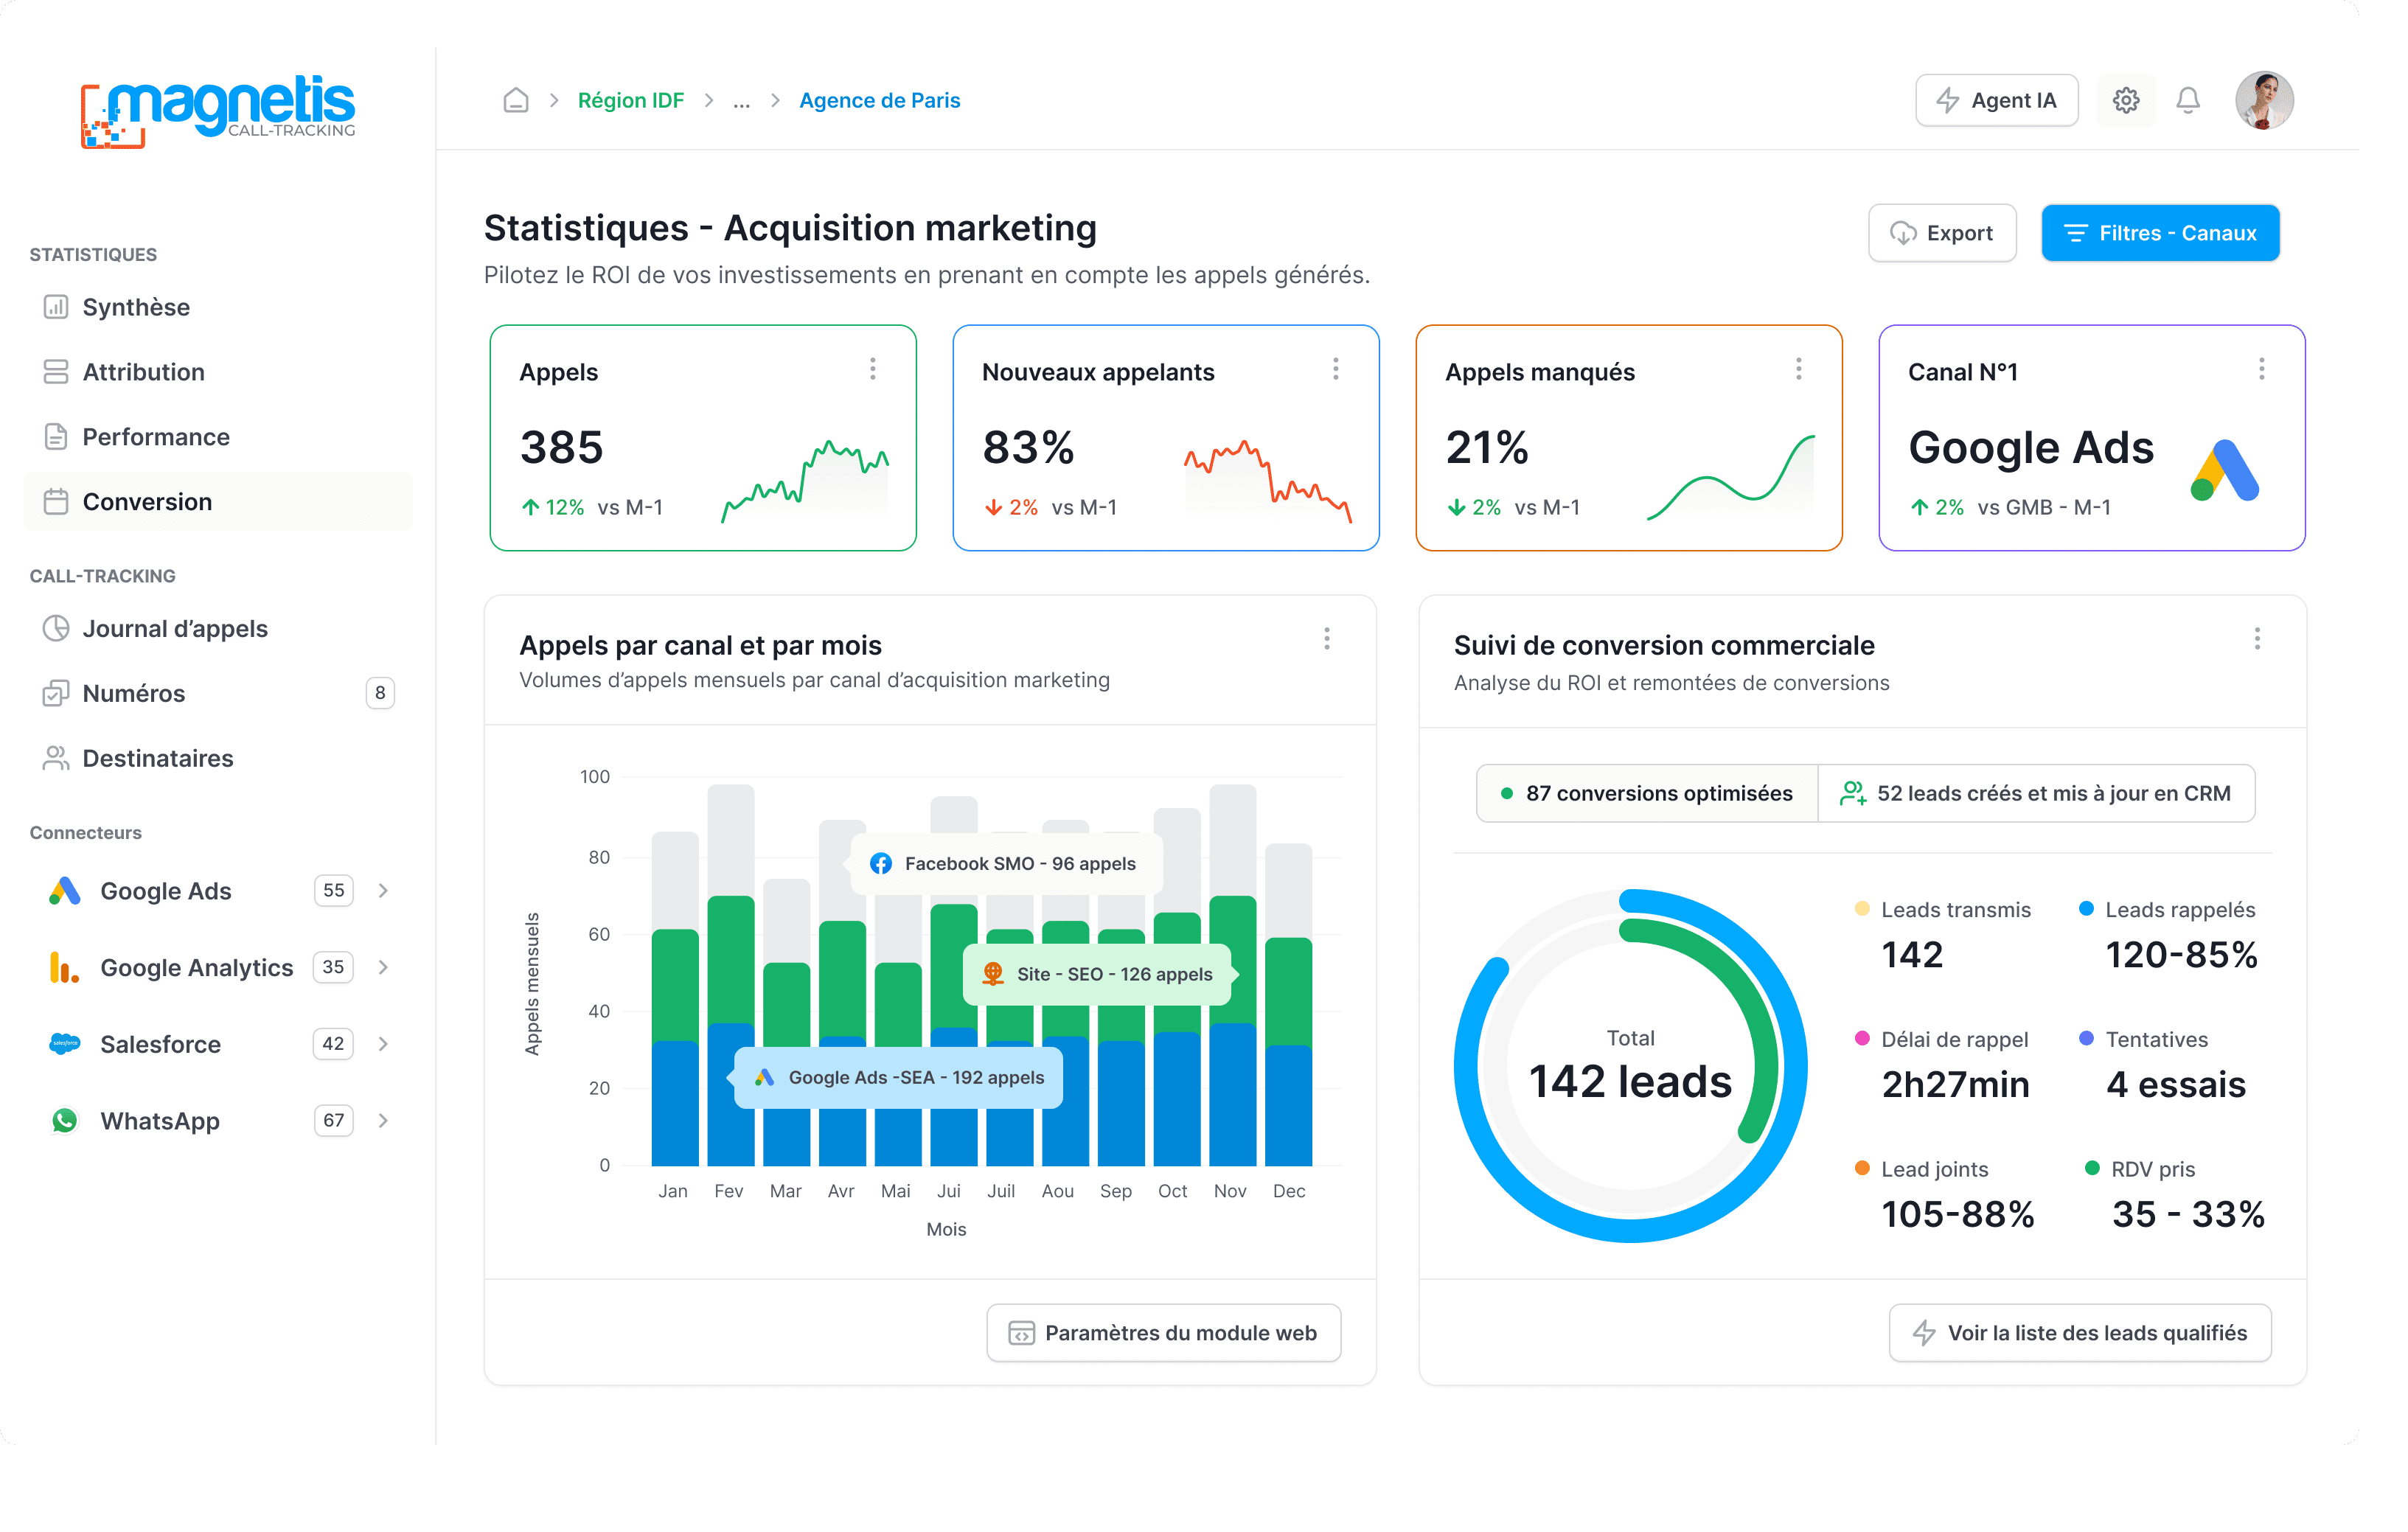
Task: Click the Magnetis Call-Tracking logo
Action: 217,111
